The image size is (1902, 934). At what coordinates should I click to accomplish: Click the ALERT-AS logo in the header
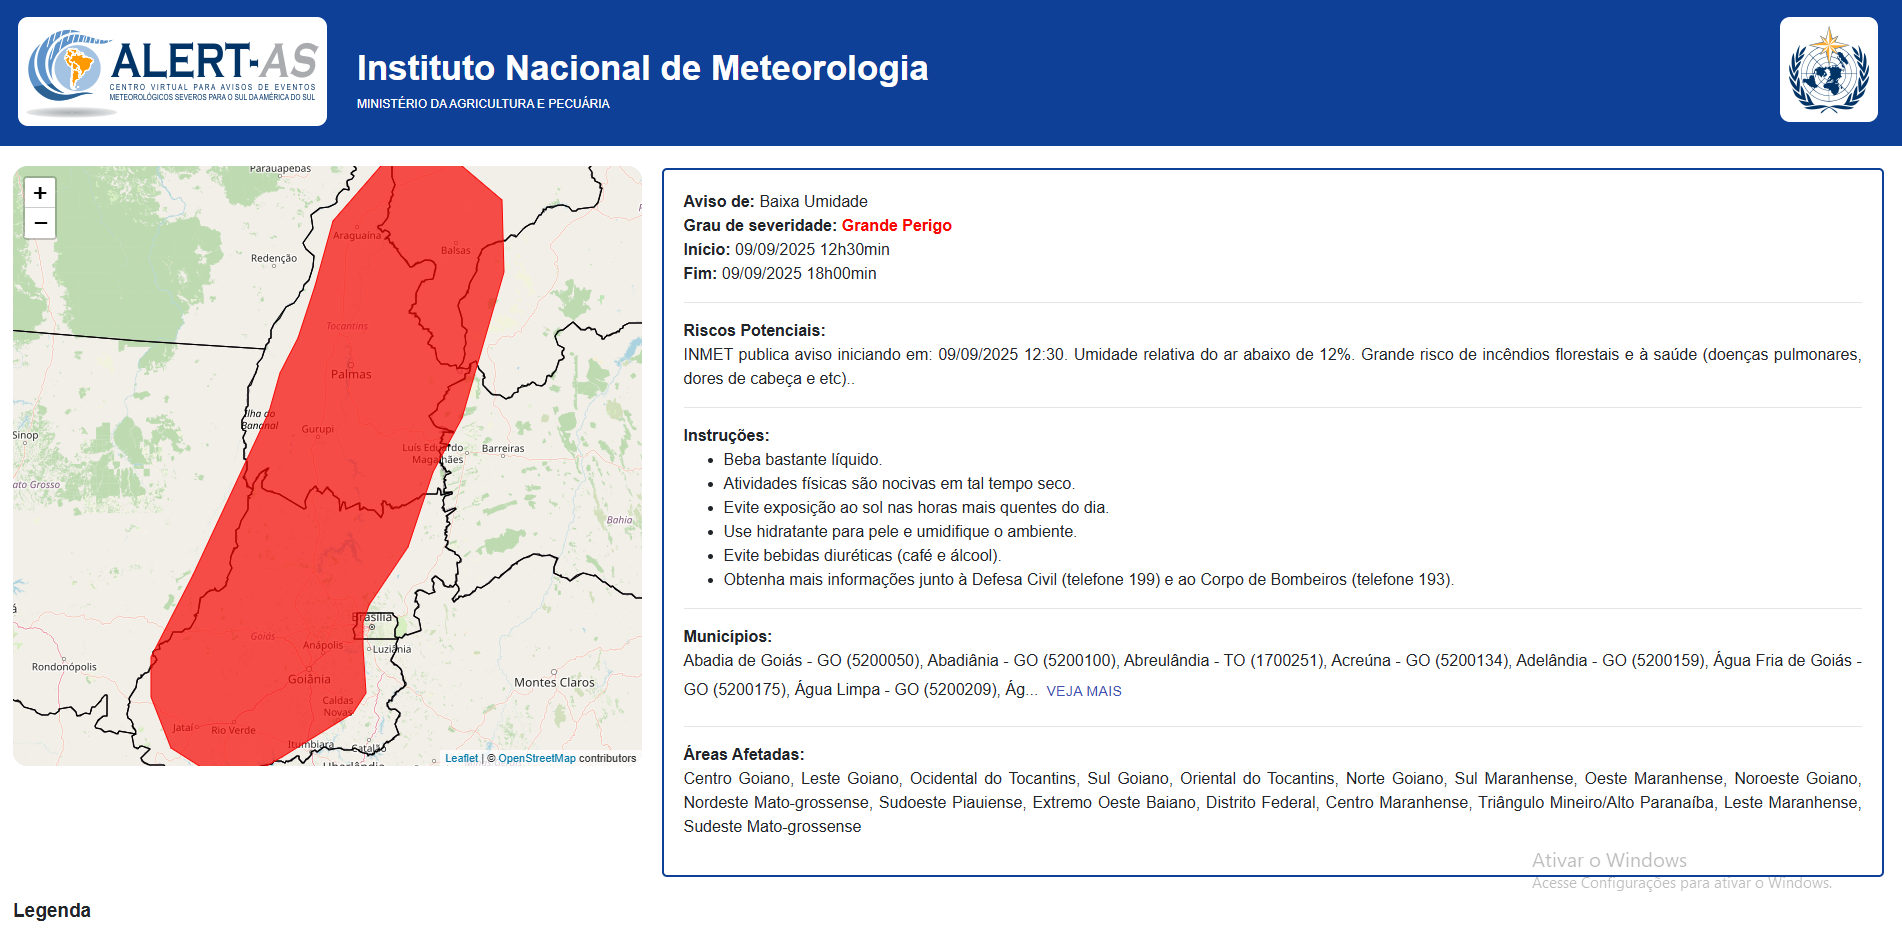[x=172, y=71]
